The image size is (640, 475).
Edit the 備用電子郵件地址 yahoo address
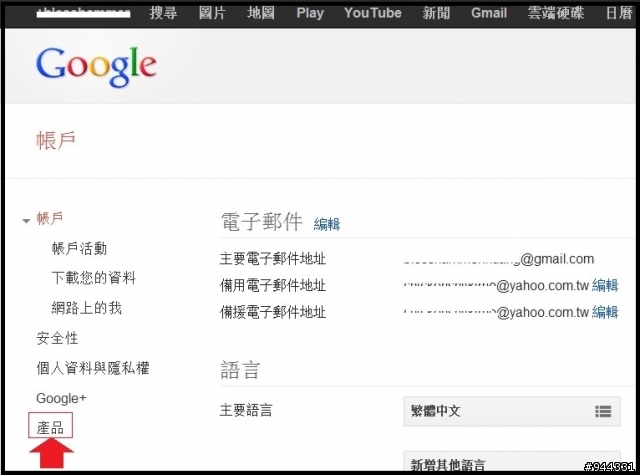click(605, 285)
